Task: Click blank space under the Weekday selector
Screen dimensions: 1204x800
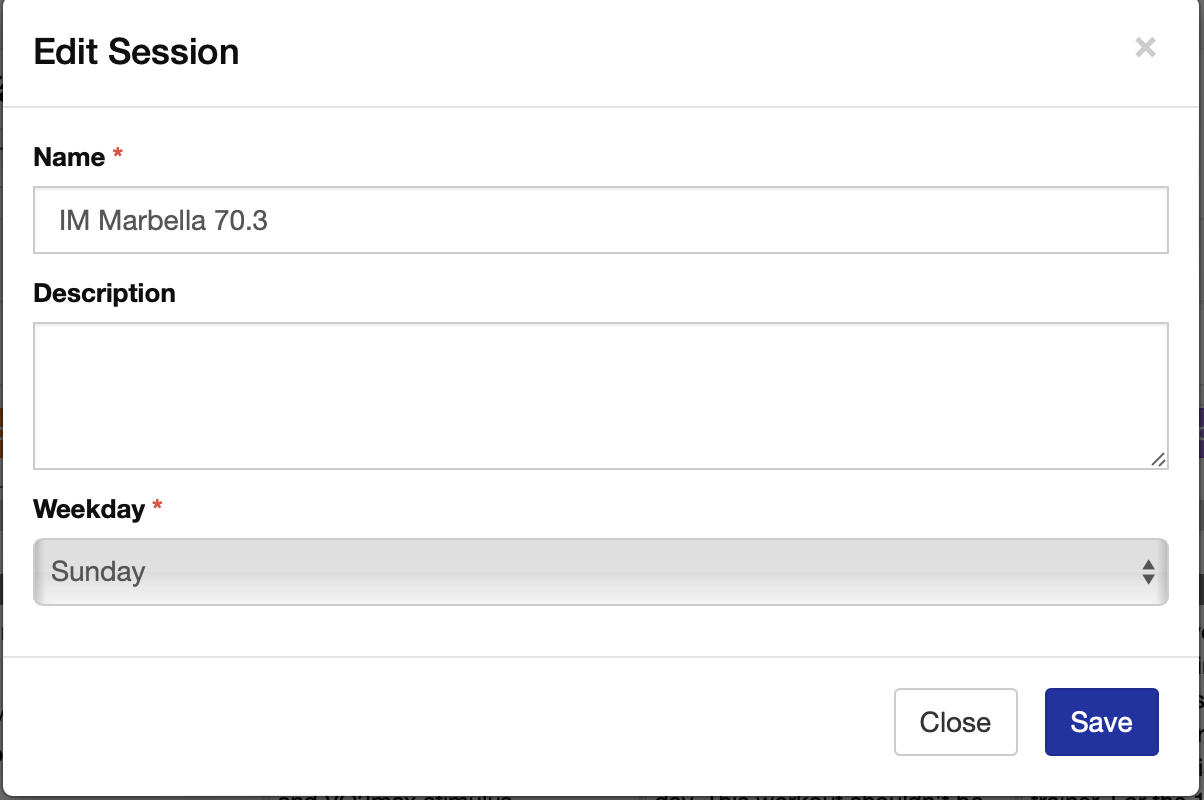Action: pos(601,630)
